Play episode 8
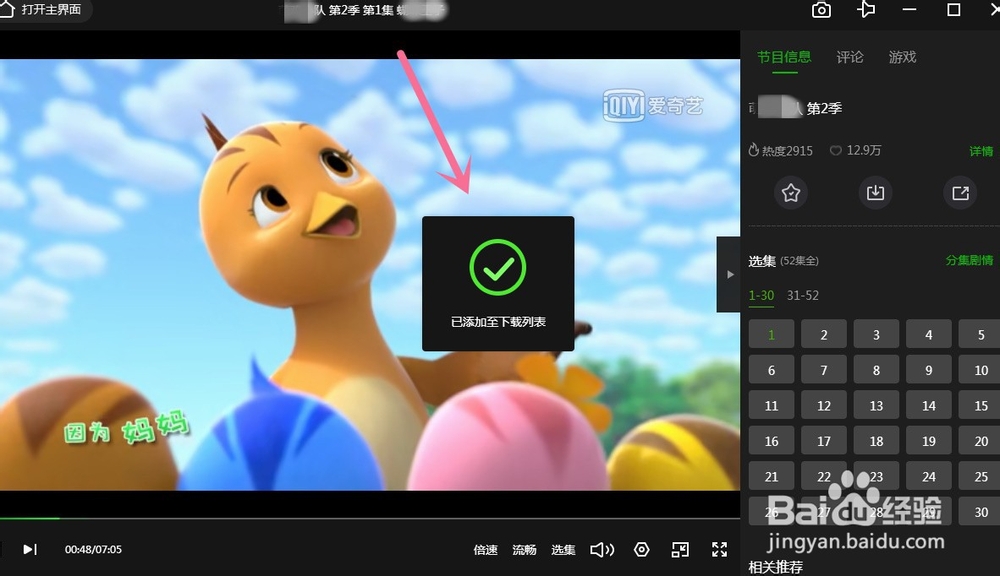 tap(876, 370)
